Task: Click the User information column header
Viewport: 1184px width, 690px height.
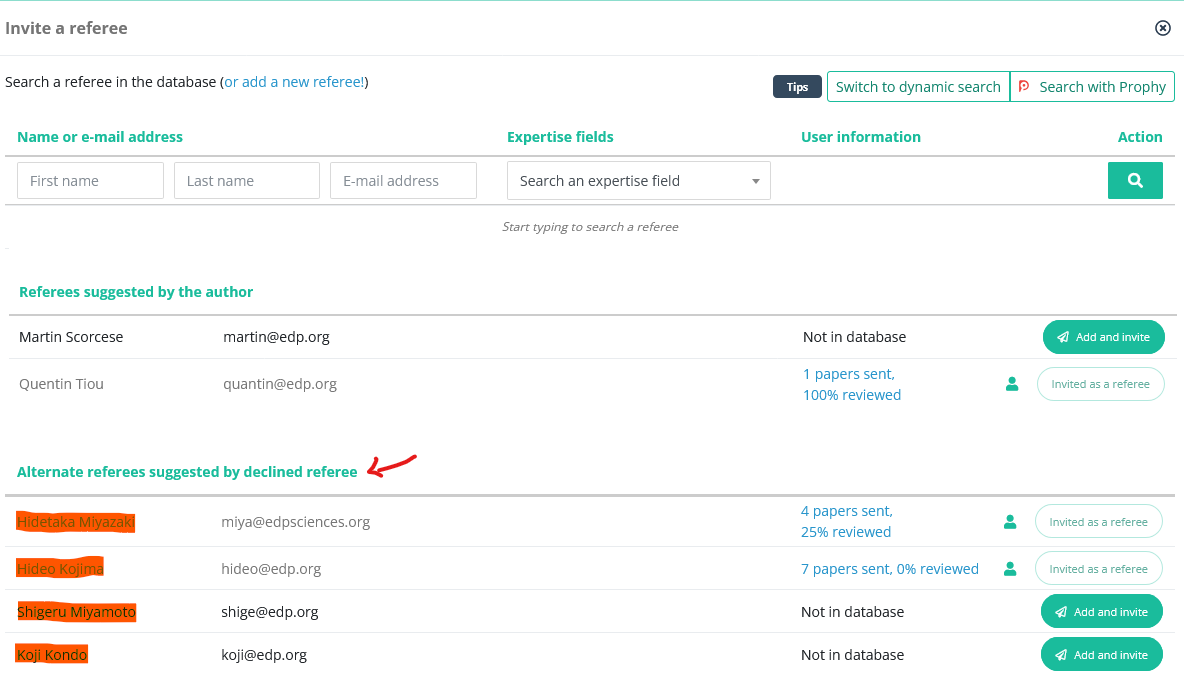Action: [x=861, y=137]
